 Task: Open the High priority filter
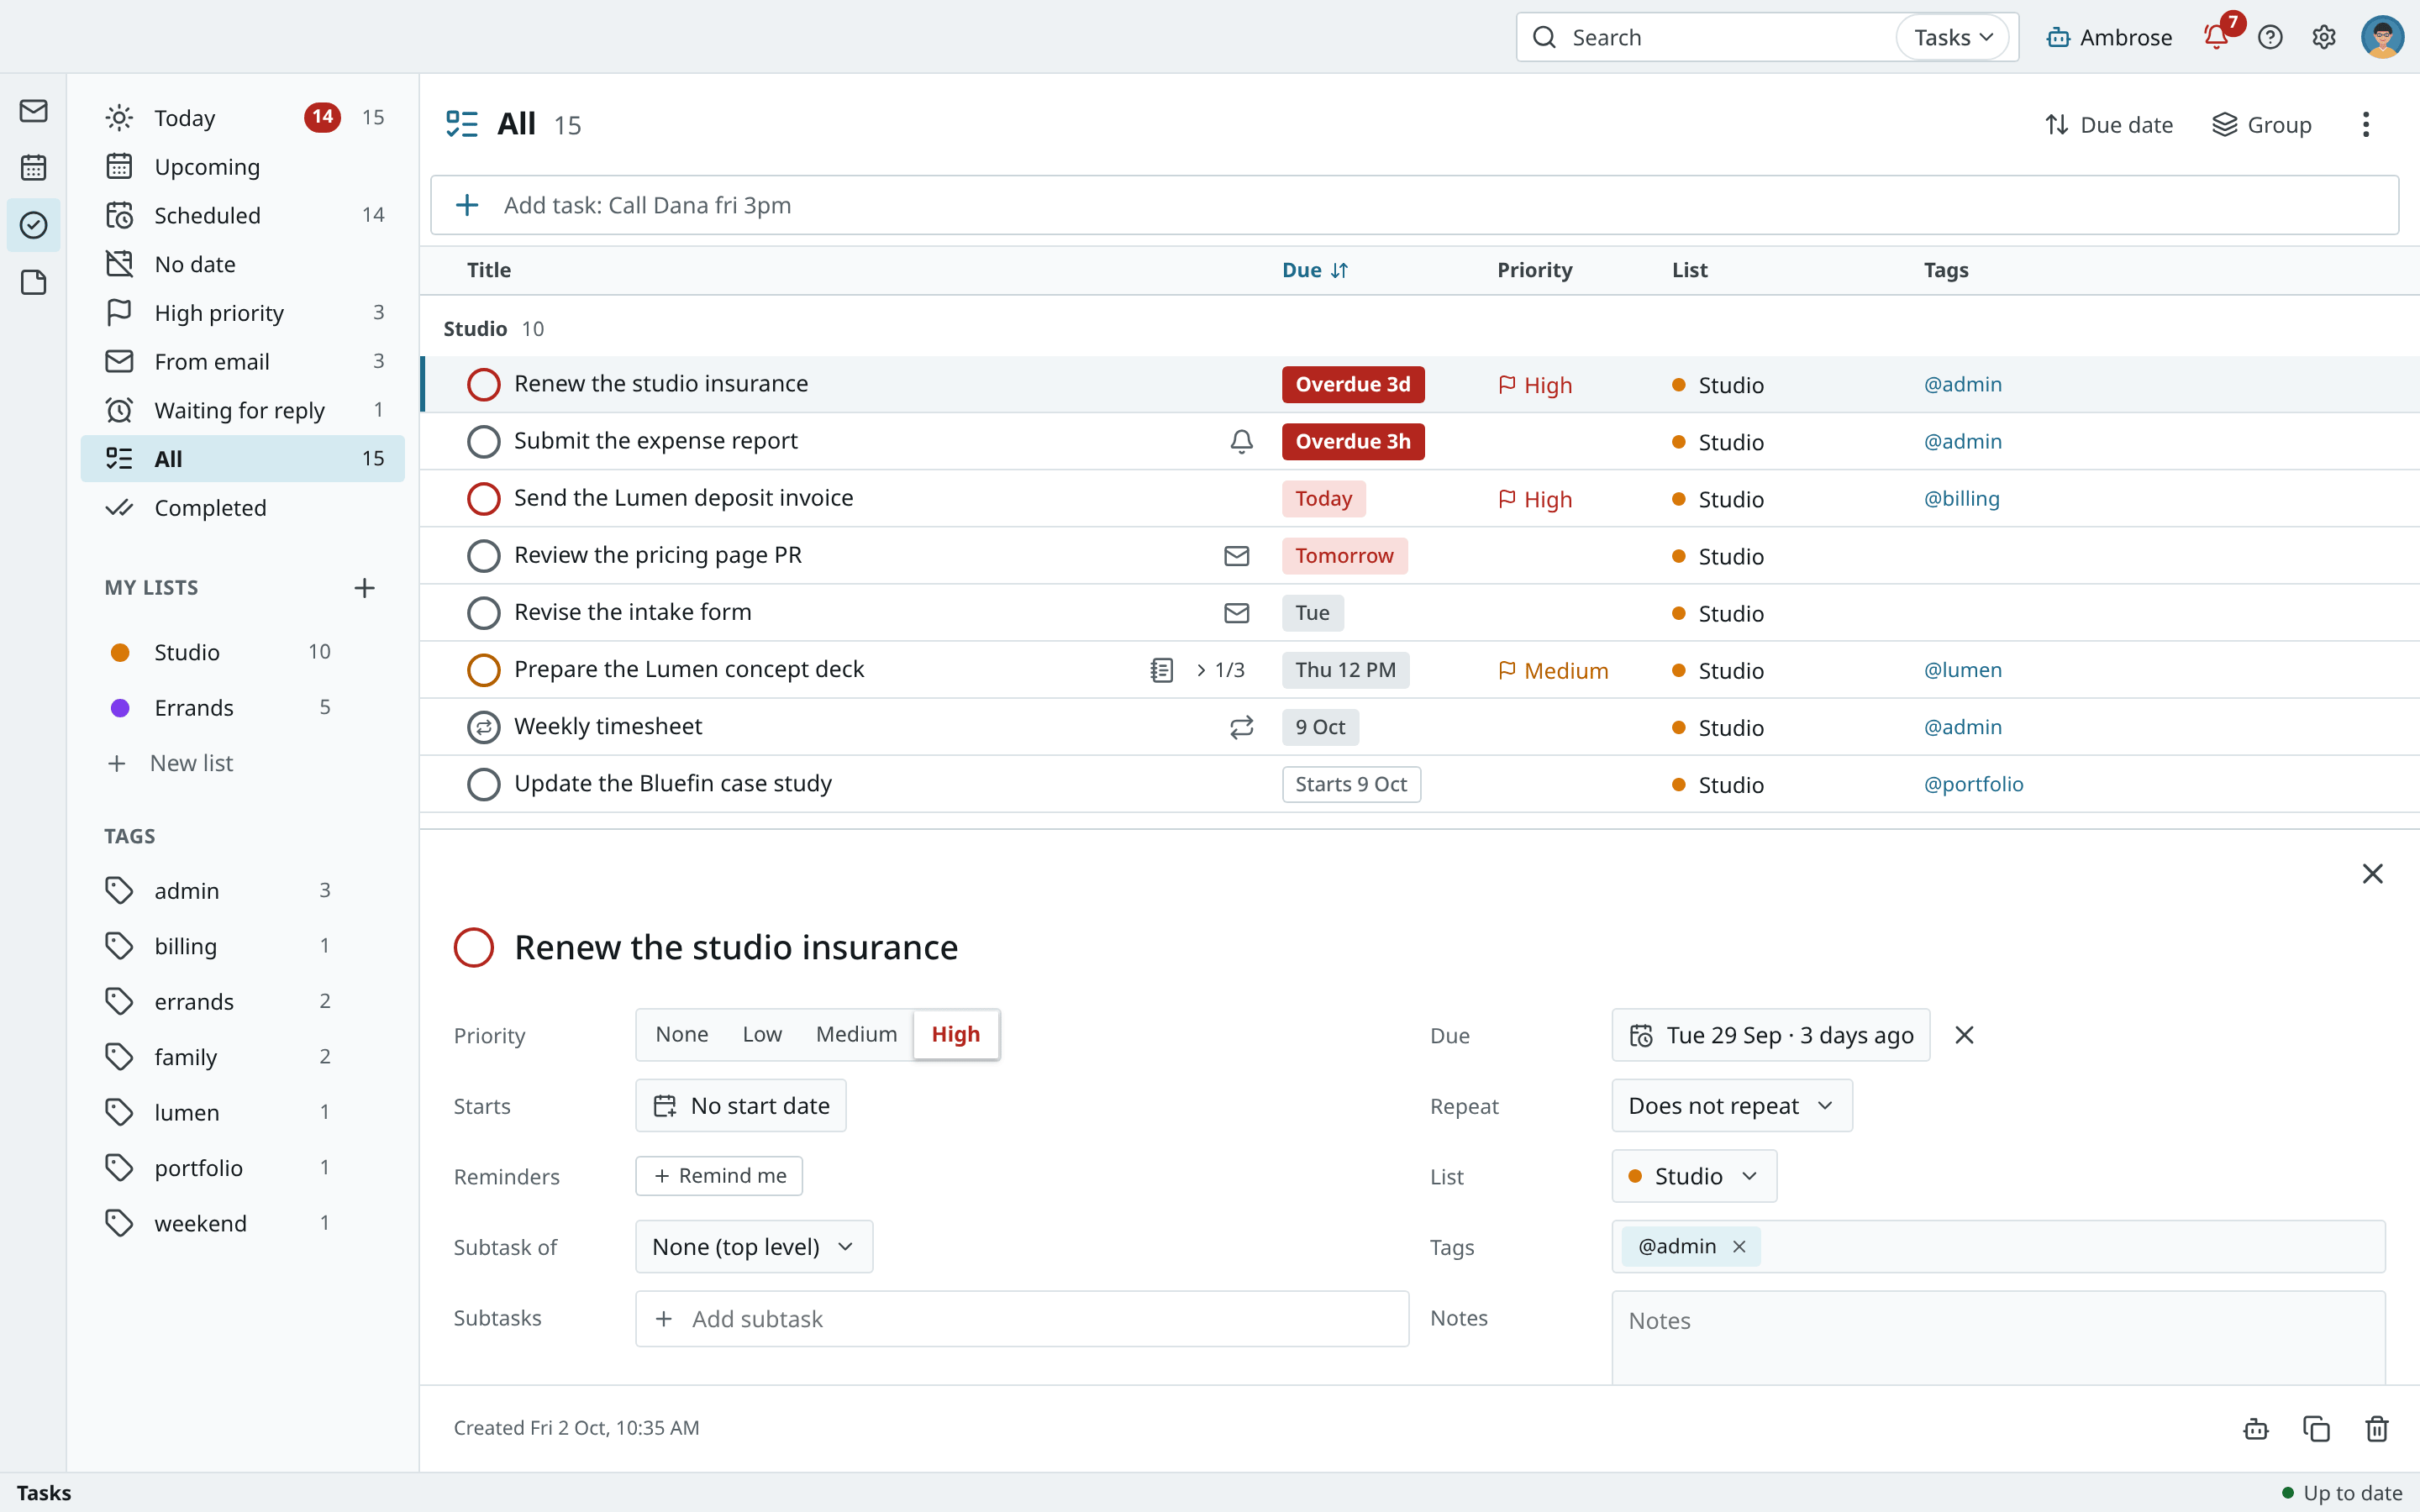tap(243, 312)
